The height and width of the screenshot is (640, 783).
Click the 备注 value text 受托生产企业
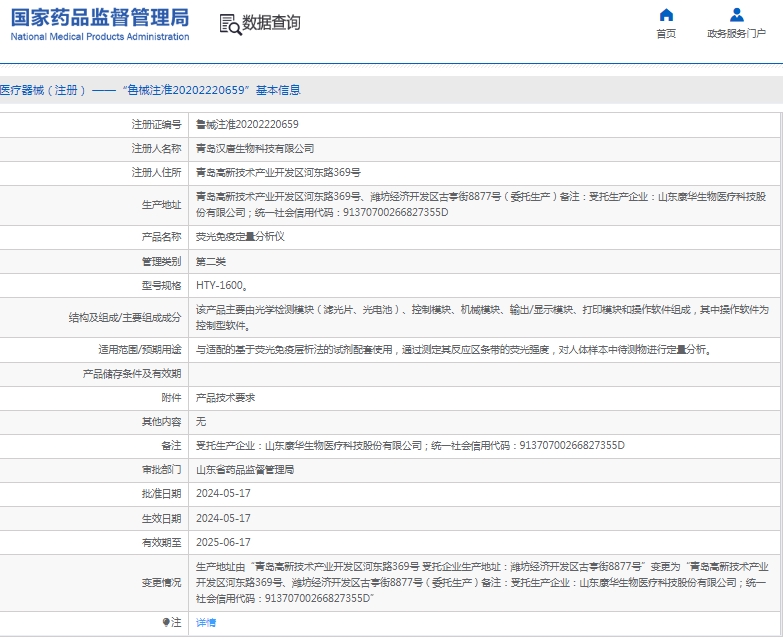(410, 445)
